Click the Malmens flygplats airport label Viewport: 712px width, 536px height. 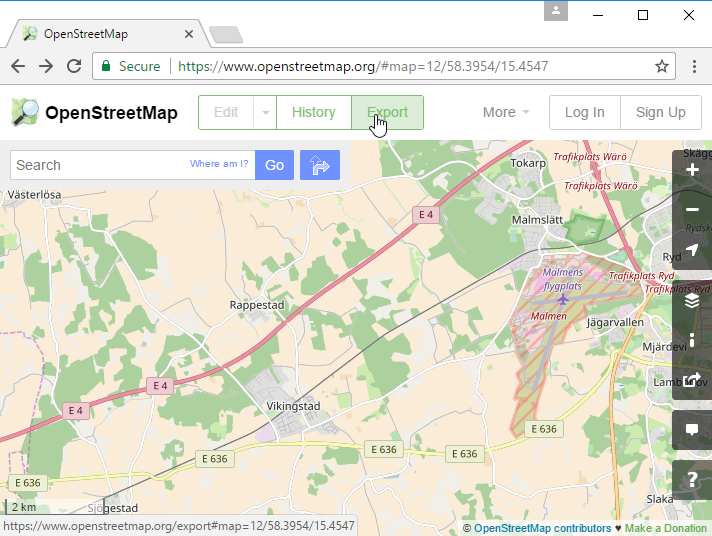tap(563, 279)
